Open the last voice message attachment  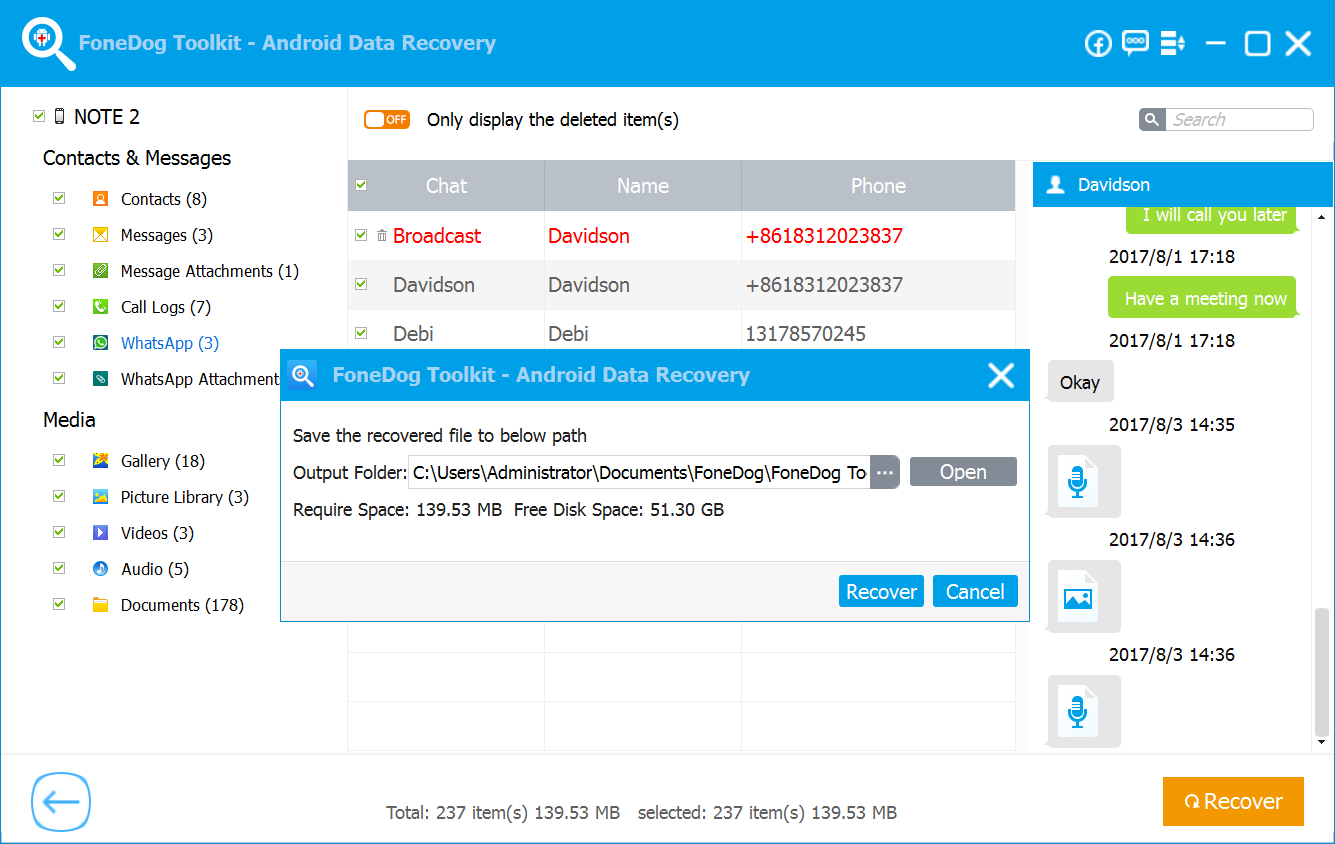1084,711
